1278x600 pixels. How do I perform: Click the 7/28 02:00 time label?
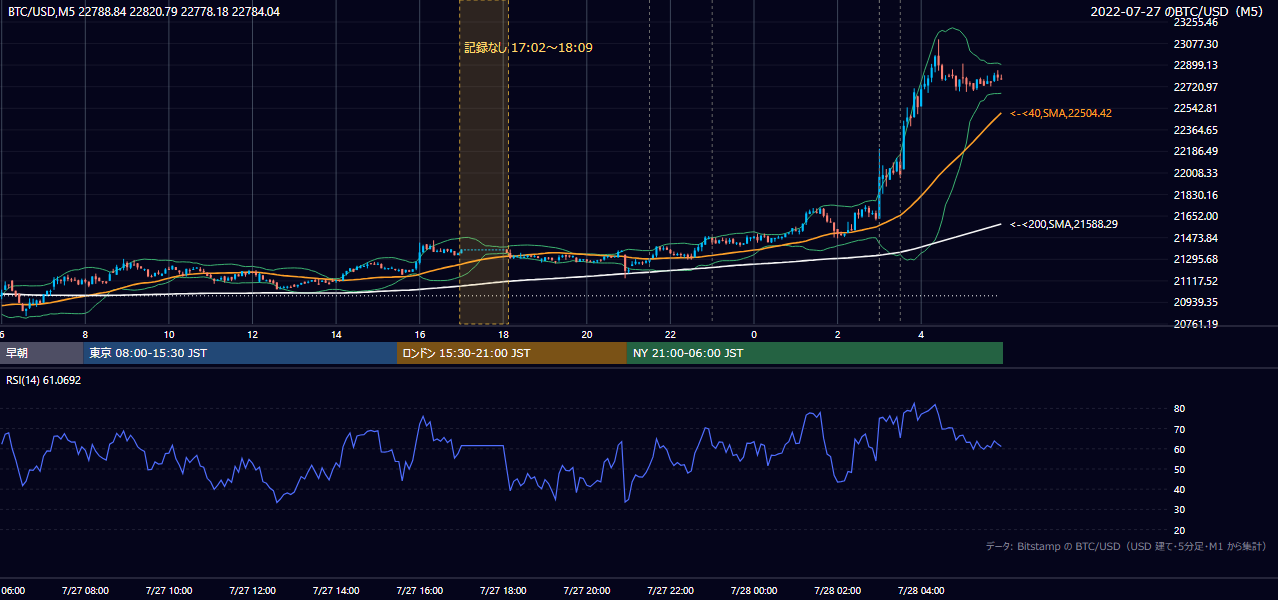click(837, 590)
